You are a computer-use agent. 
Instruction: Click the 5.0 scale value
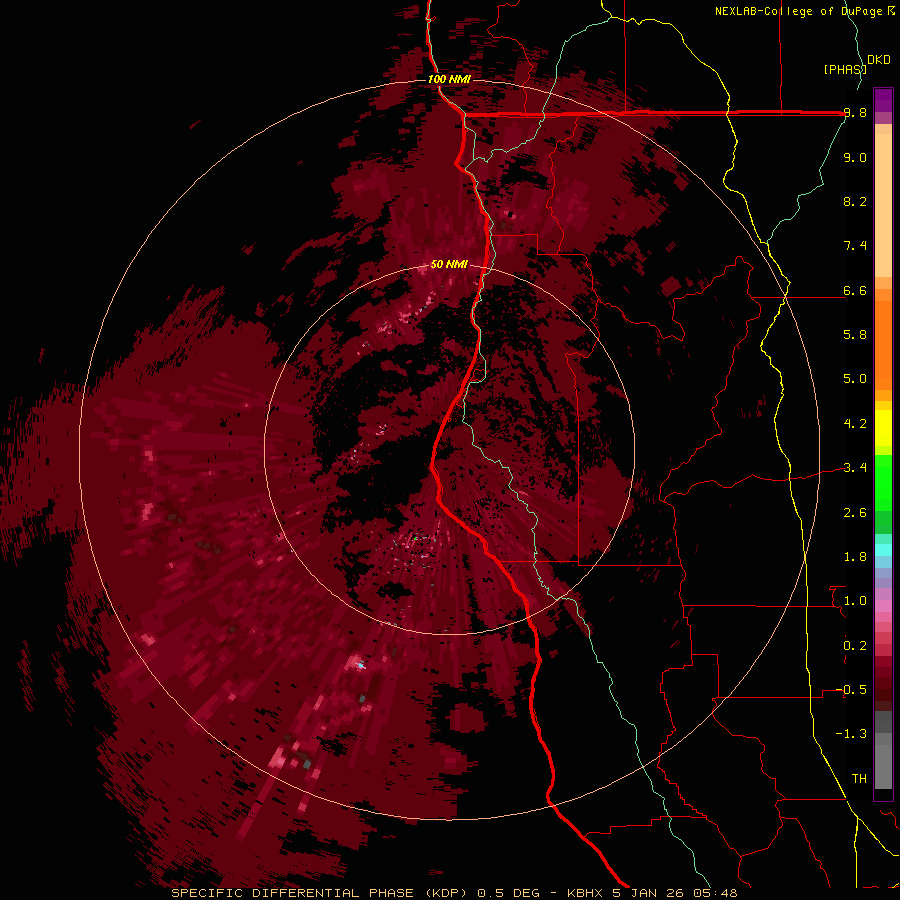[855, 379]
